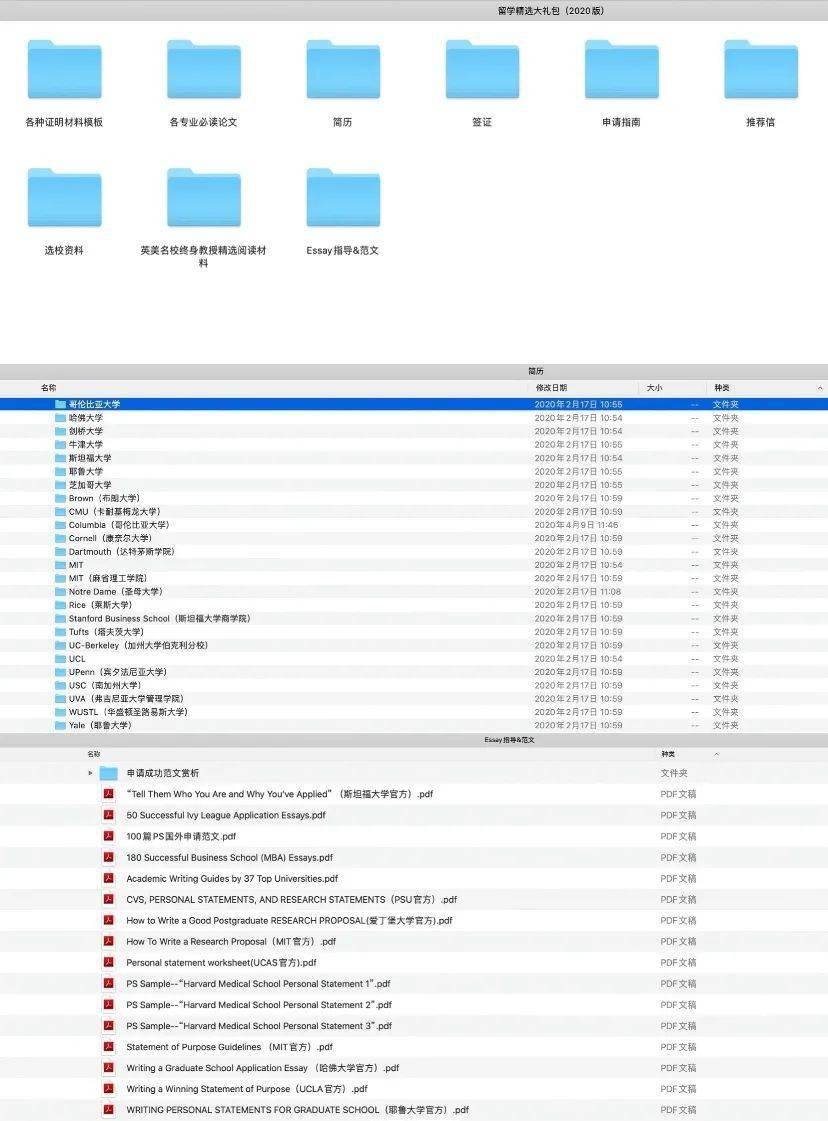The image size is (828, 1121).
Task: Click folder icon of 哈佛大学 row
Action: tap(61, 418)
